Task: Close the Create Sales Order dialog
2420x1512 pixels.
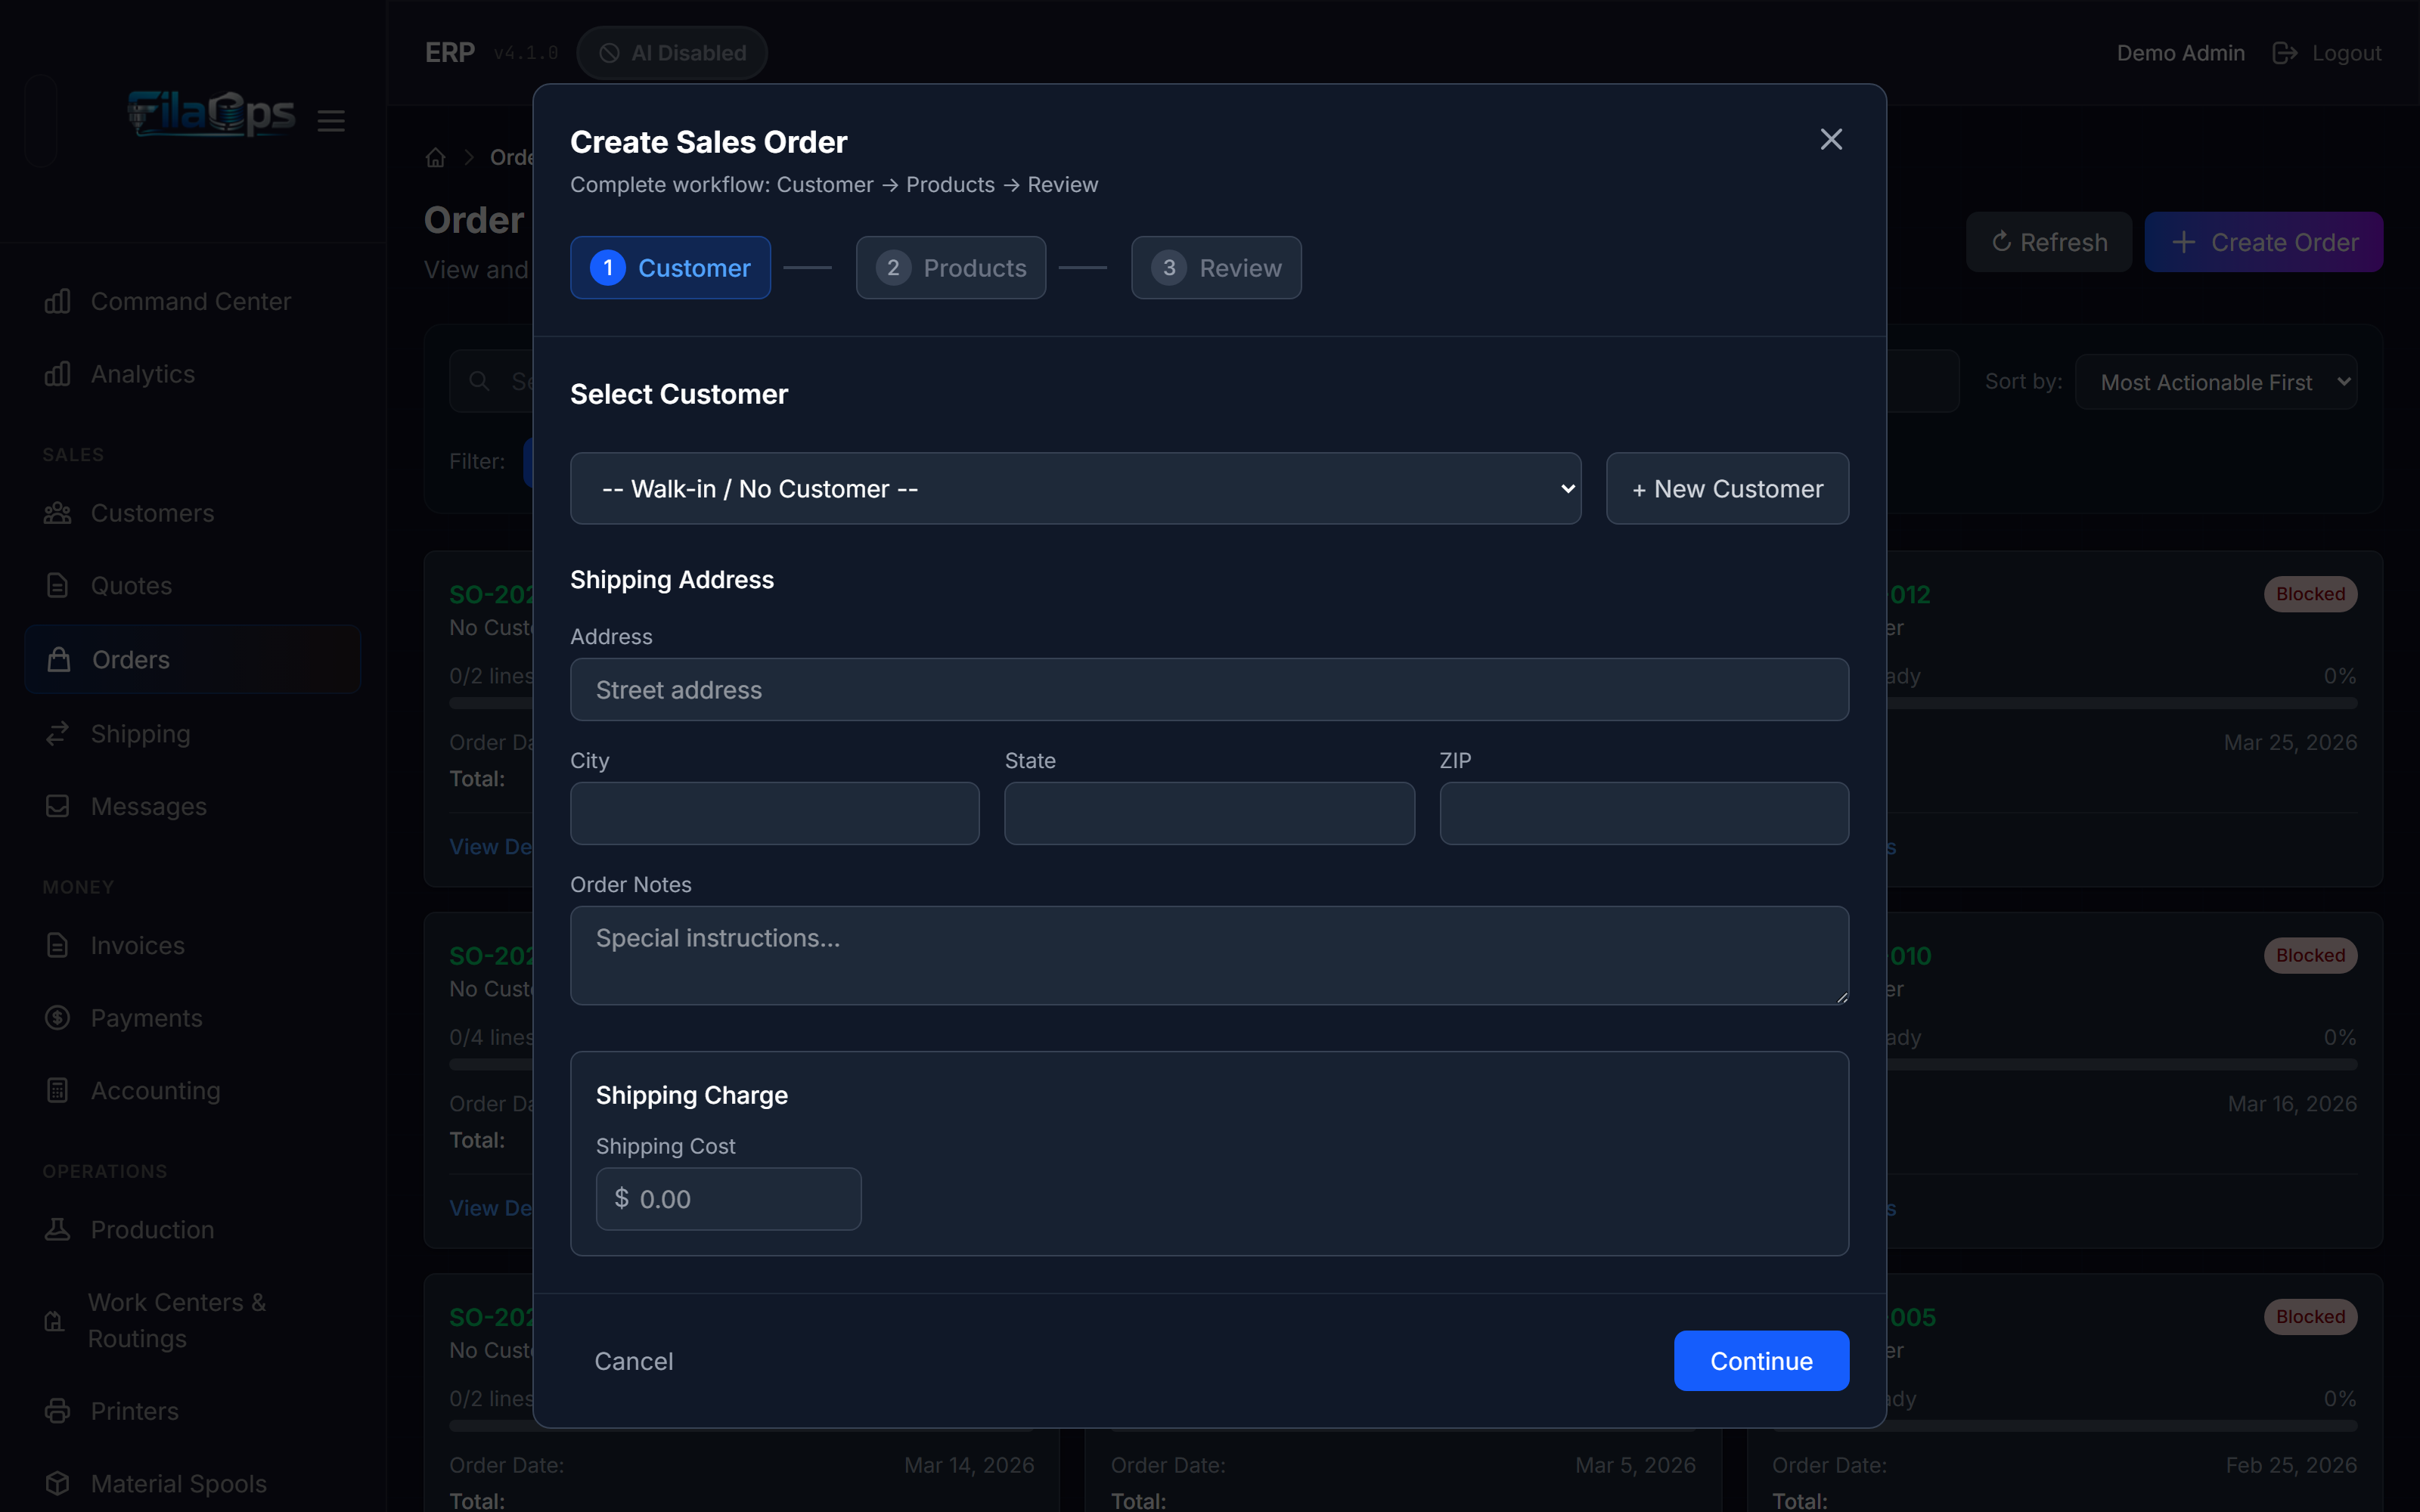Action: [1831, 139]
